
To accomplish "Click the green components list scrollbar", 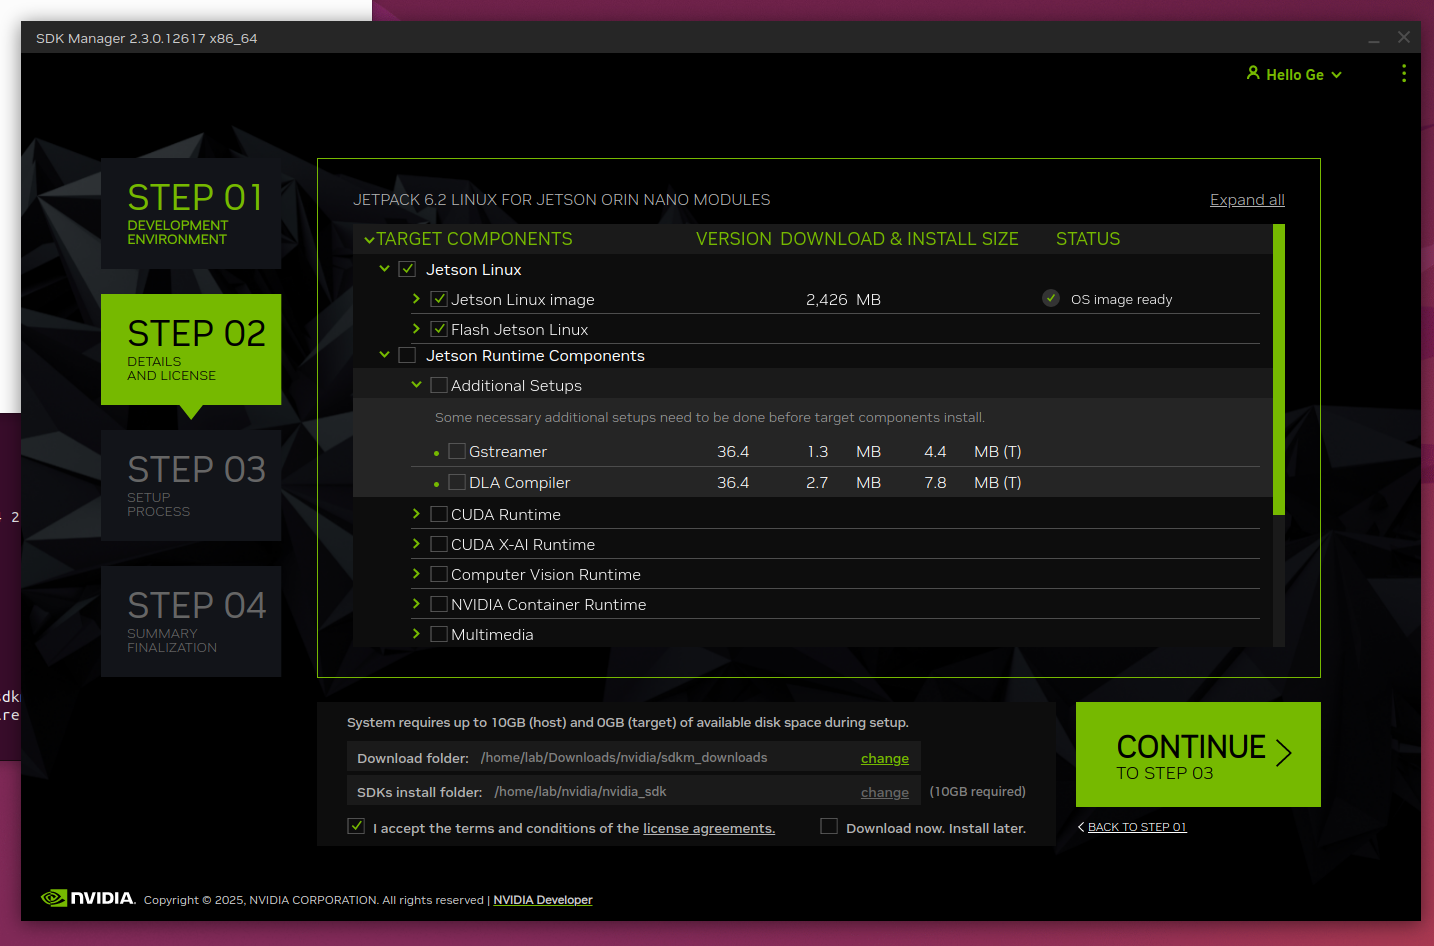I will [x=1278, y=369].
